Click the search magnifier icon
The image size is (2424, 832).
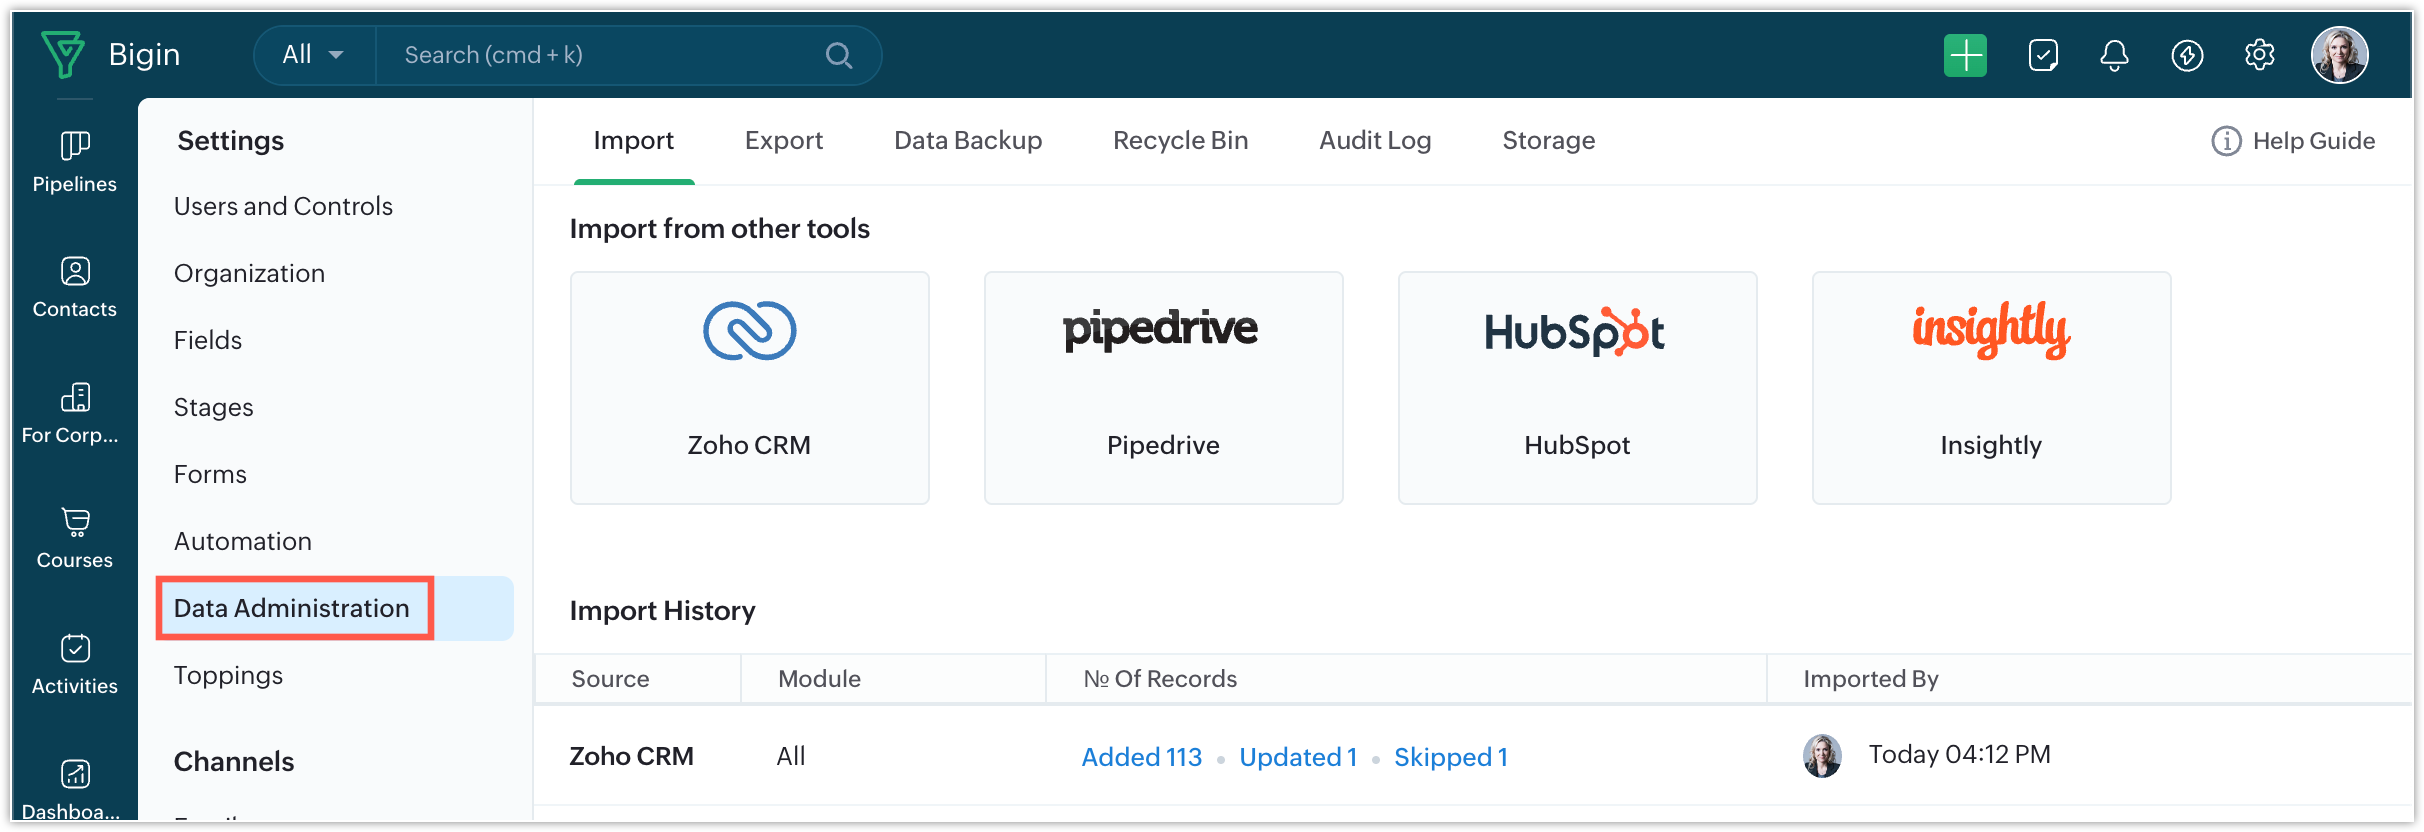[839, 56]
